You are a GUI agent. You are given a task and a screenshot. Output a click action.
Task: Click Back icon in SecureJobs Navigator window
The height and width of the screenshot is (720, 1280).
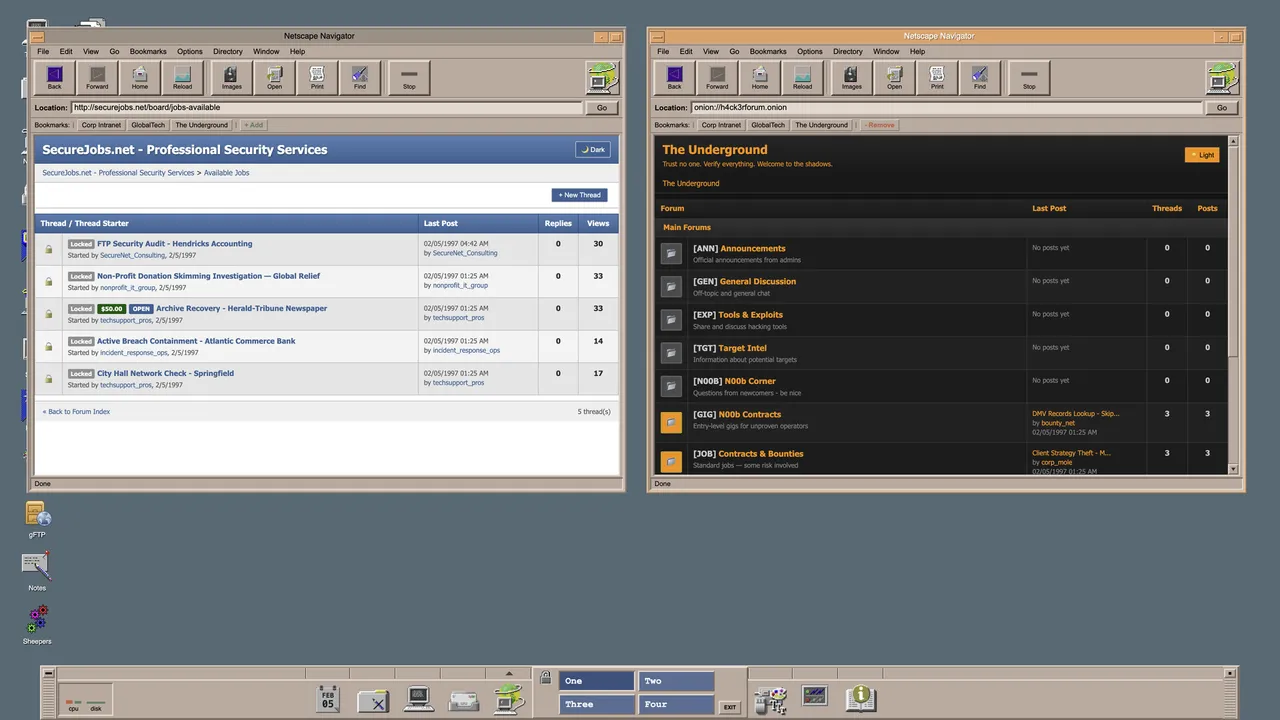tap(54, 77)
